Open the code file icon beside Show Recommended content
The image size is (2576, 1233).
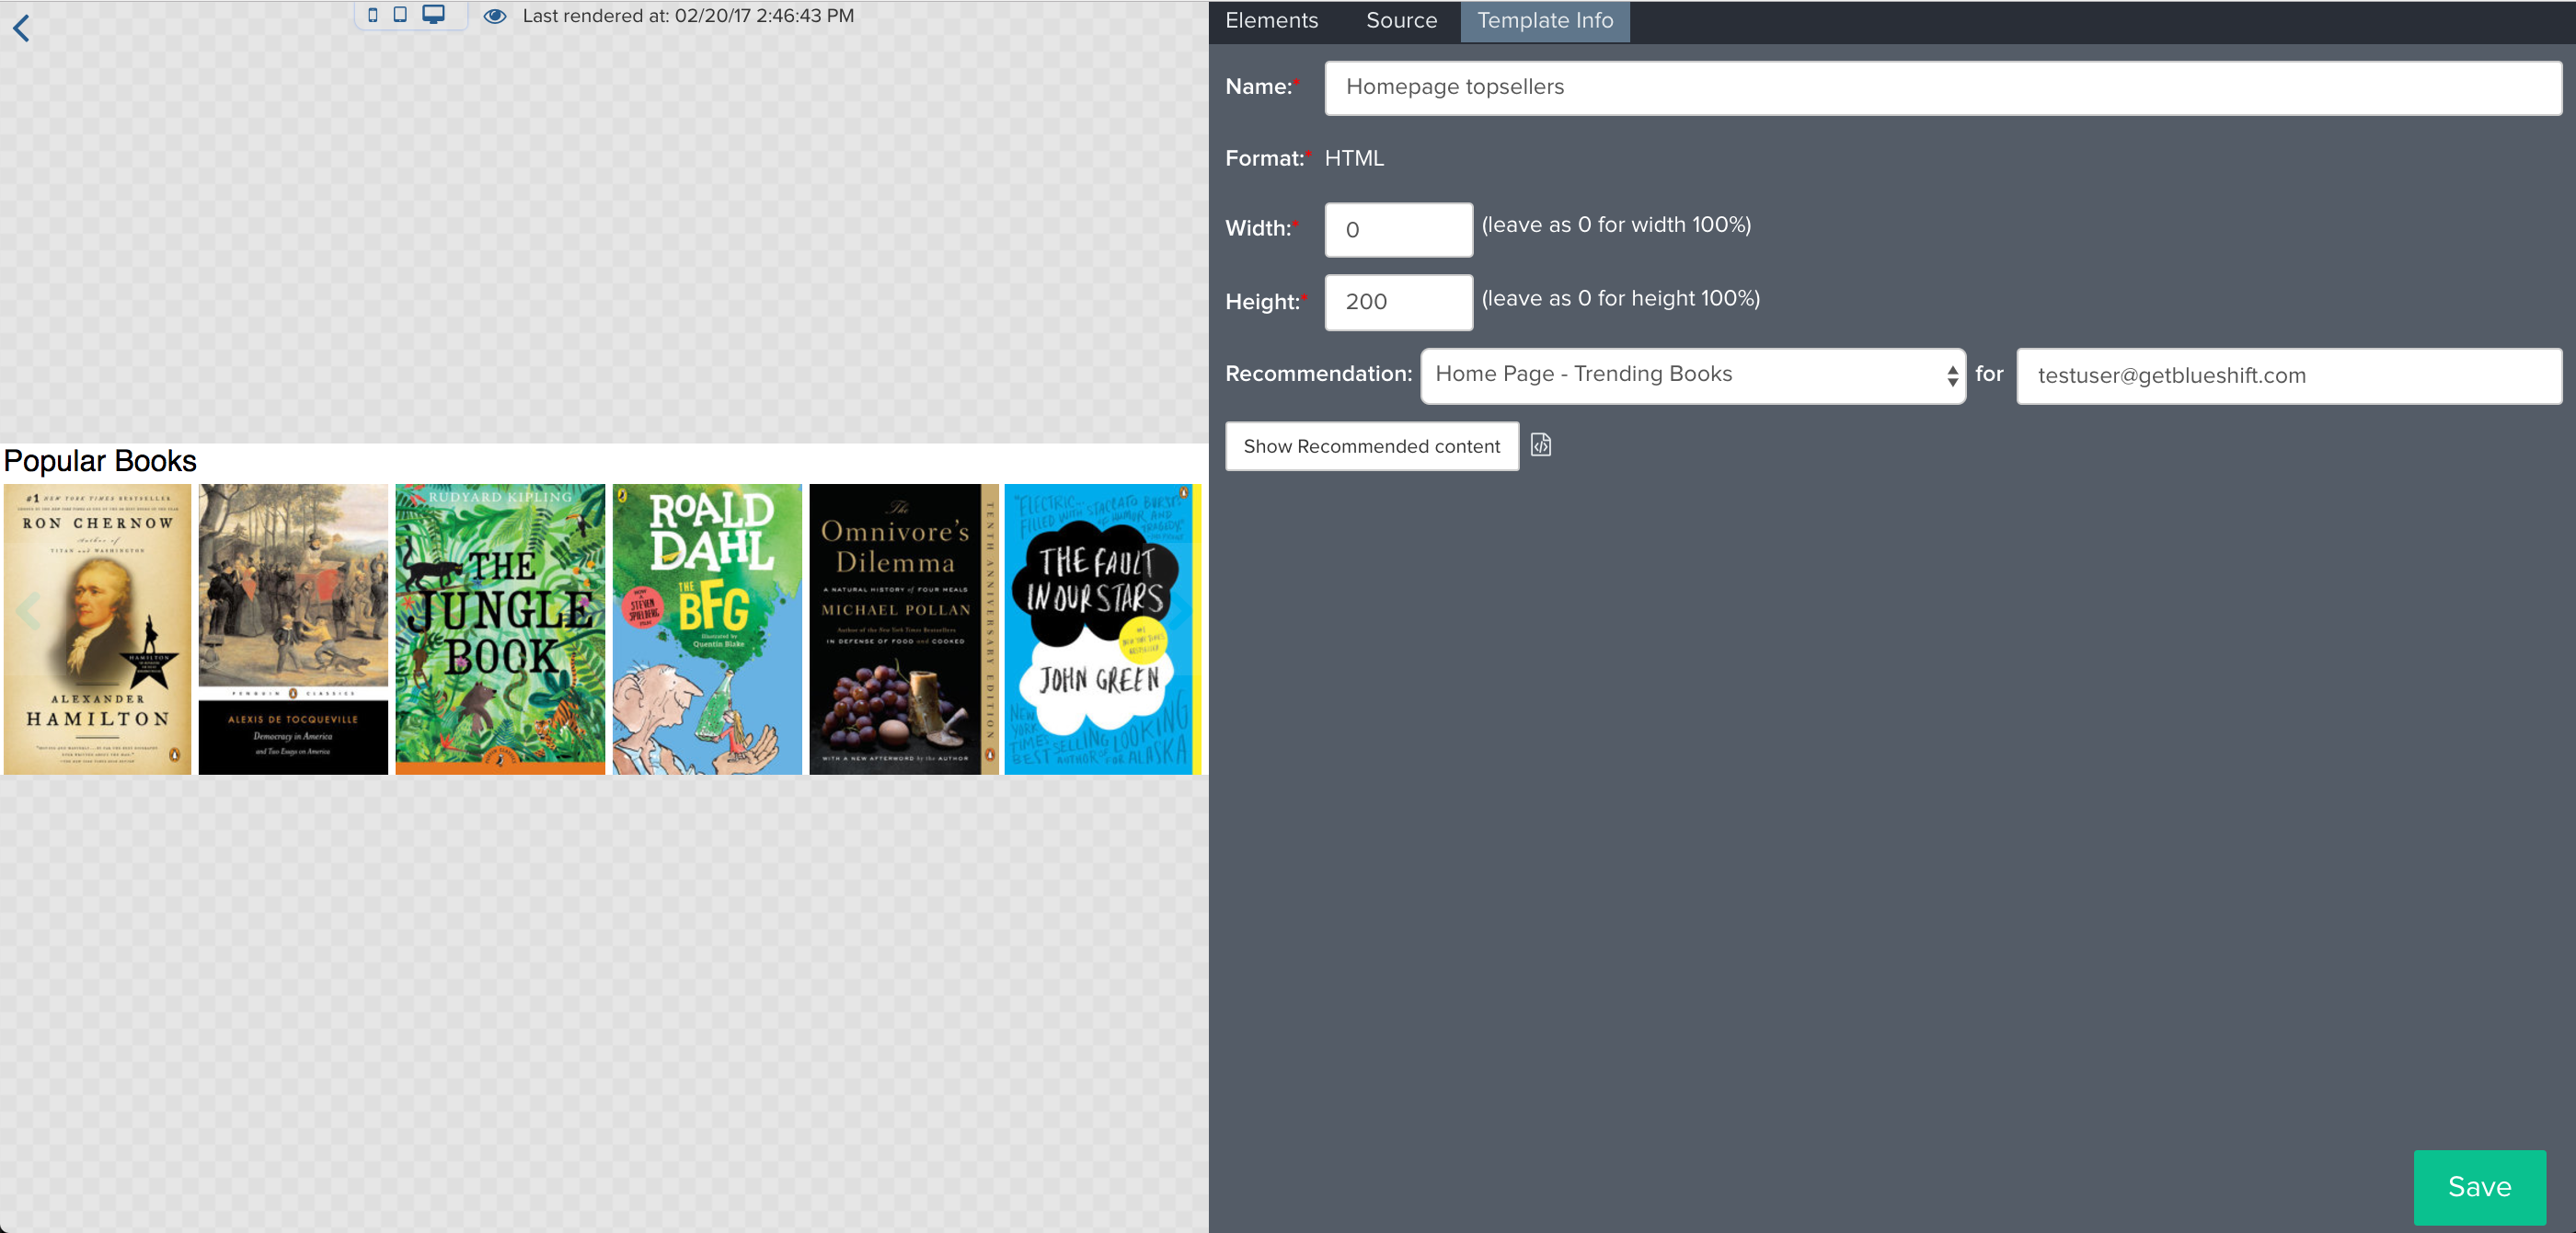pos(1541,445)
